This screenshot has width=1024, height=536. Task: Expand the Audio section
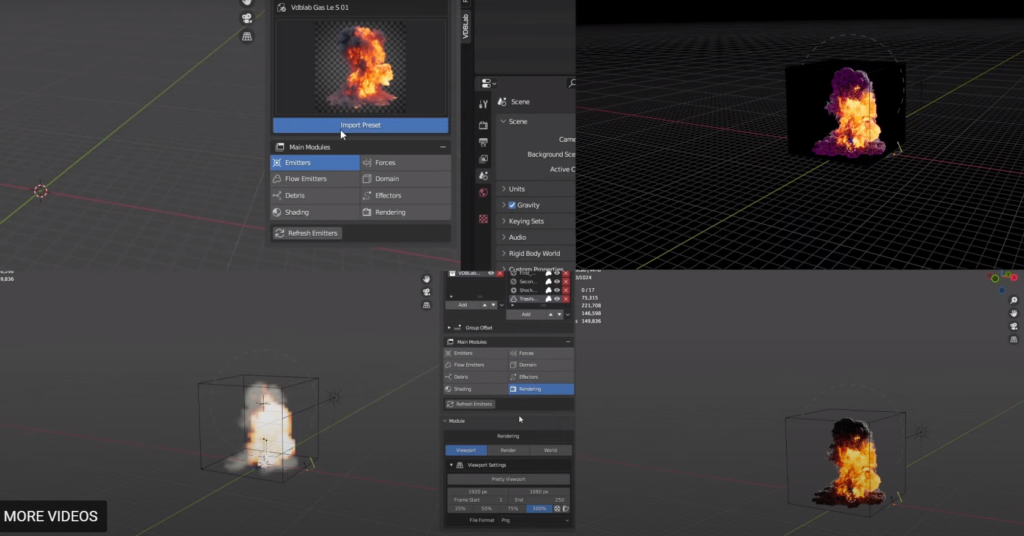click(x=504, y=237)
